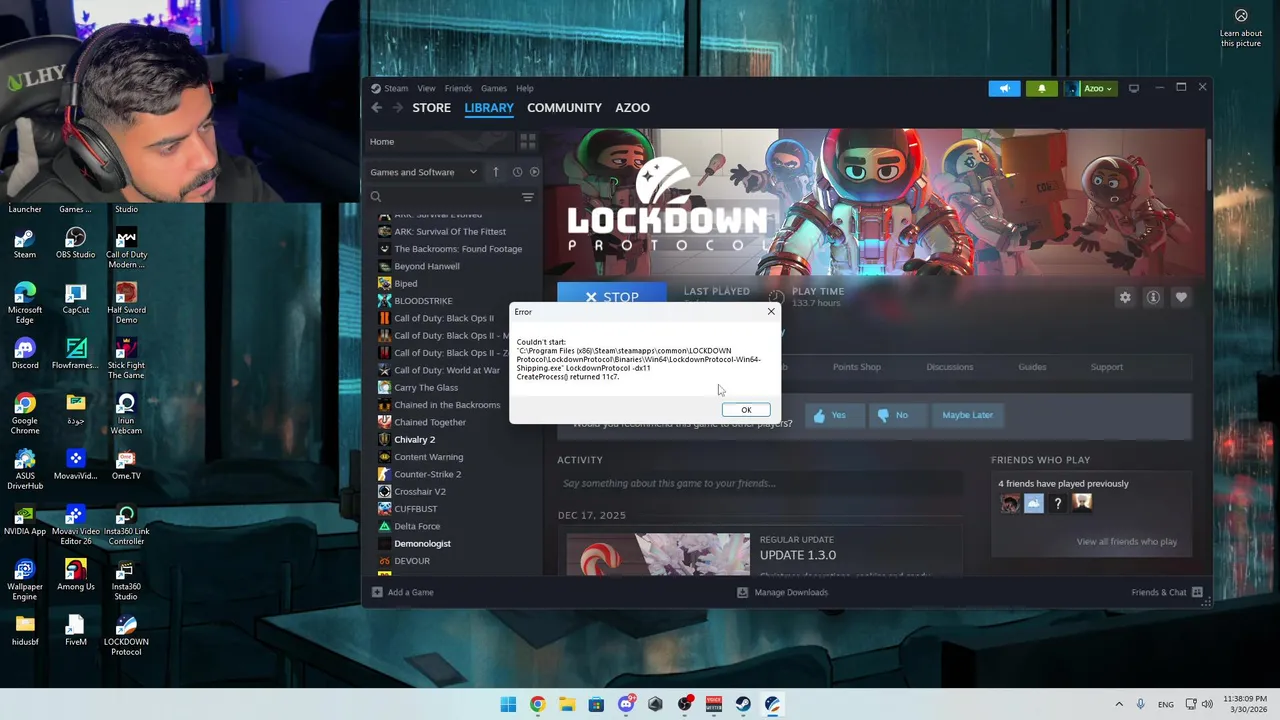Open Steam game settings gear icon
The image size is (1280, 720).
1125,297
